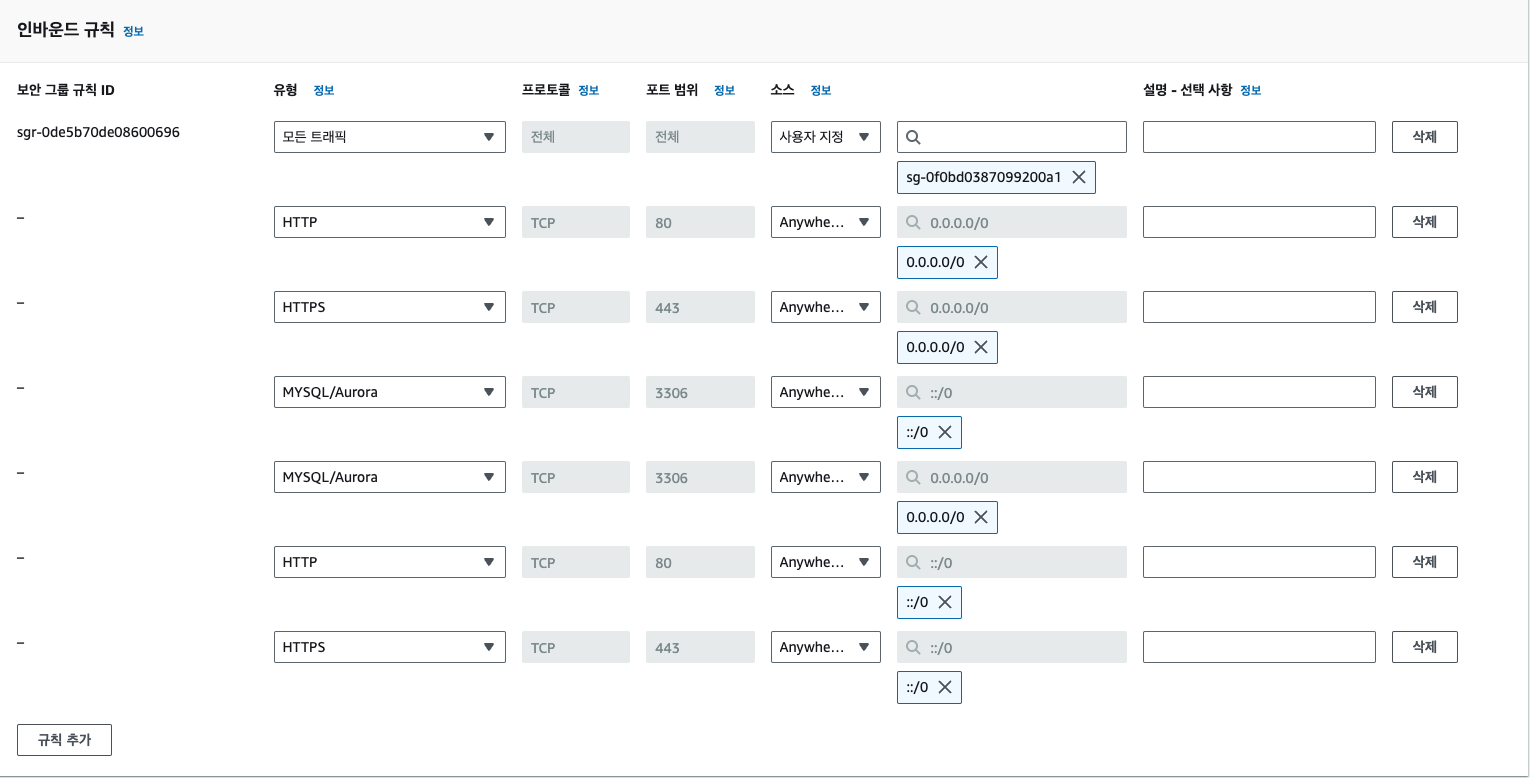Screen dimensions: 1530x778
Task: Expand type dropdown for MYSQL/Aurora ::/0 rule
Action: [x=389, y=392]
